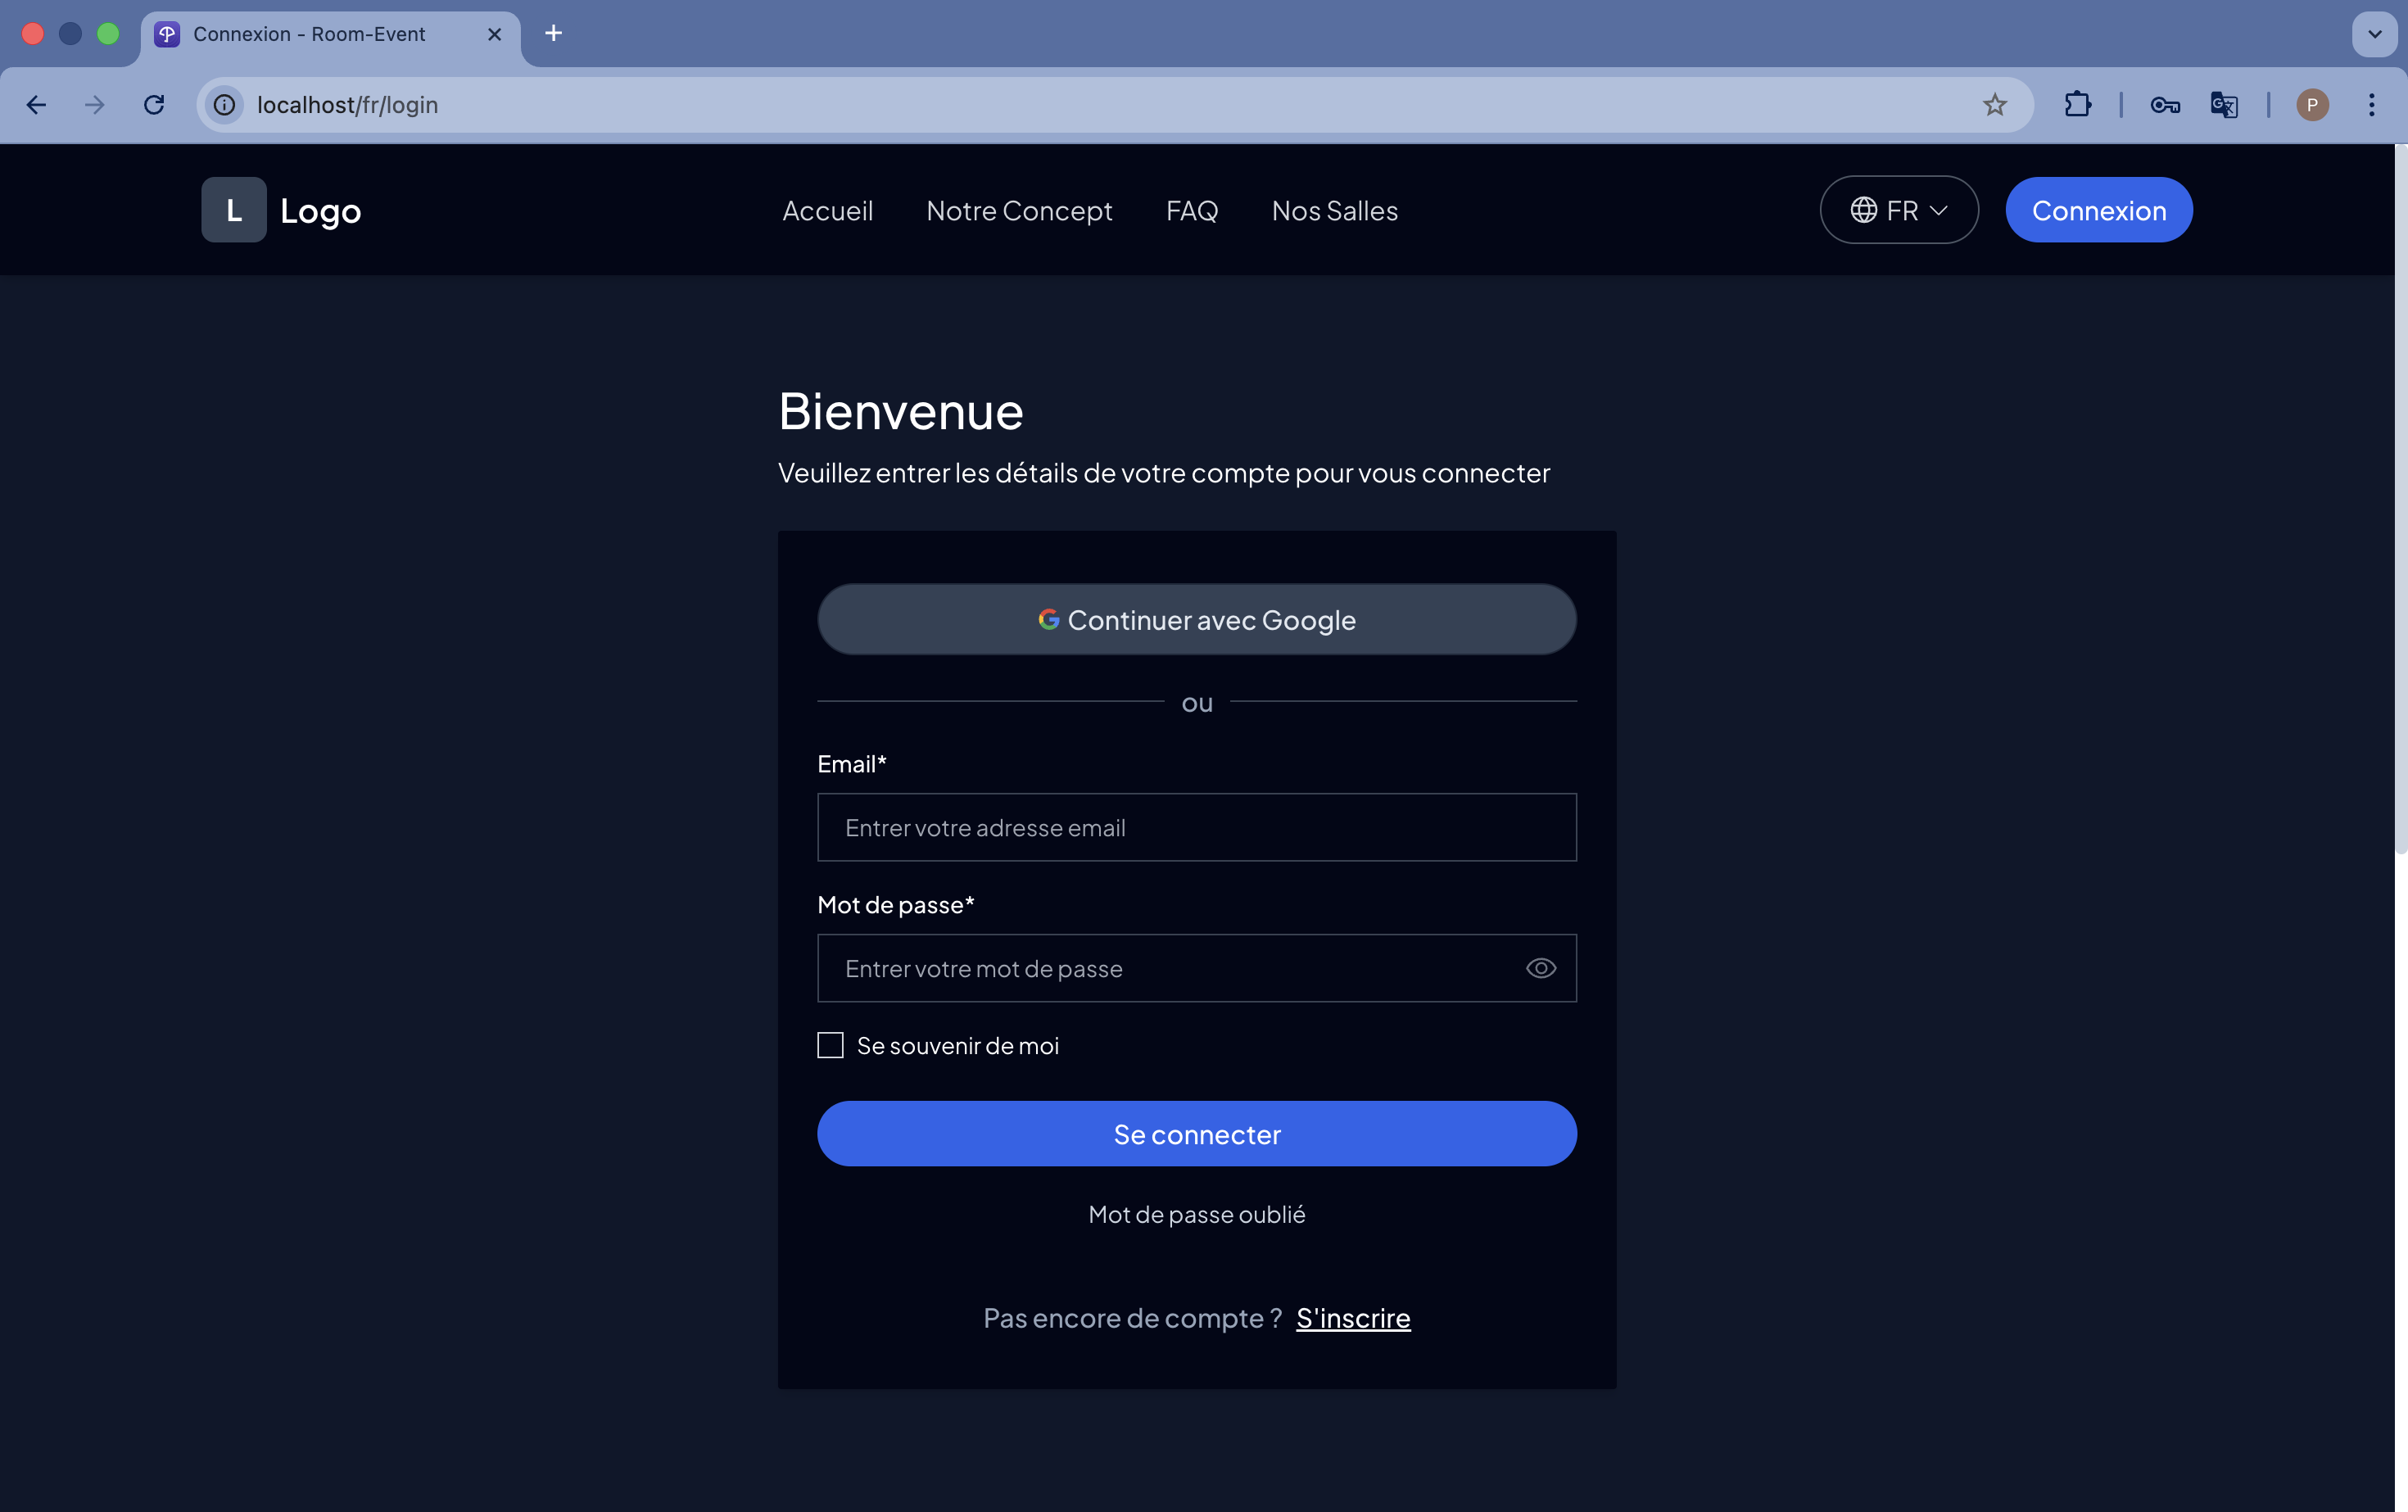
Task: Click the site info icon in address bar
Action: [224, 105]
